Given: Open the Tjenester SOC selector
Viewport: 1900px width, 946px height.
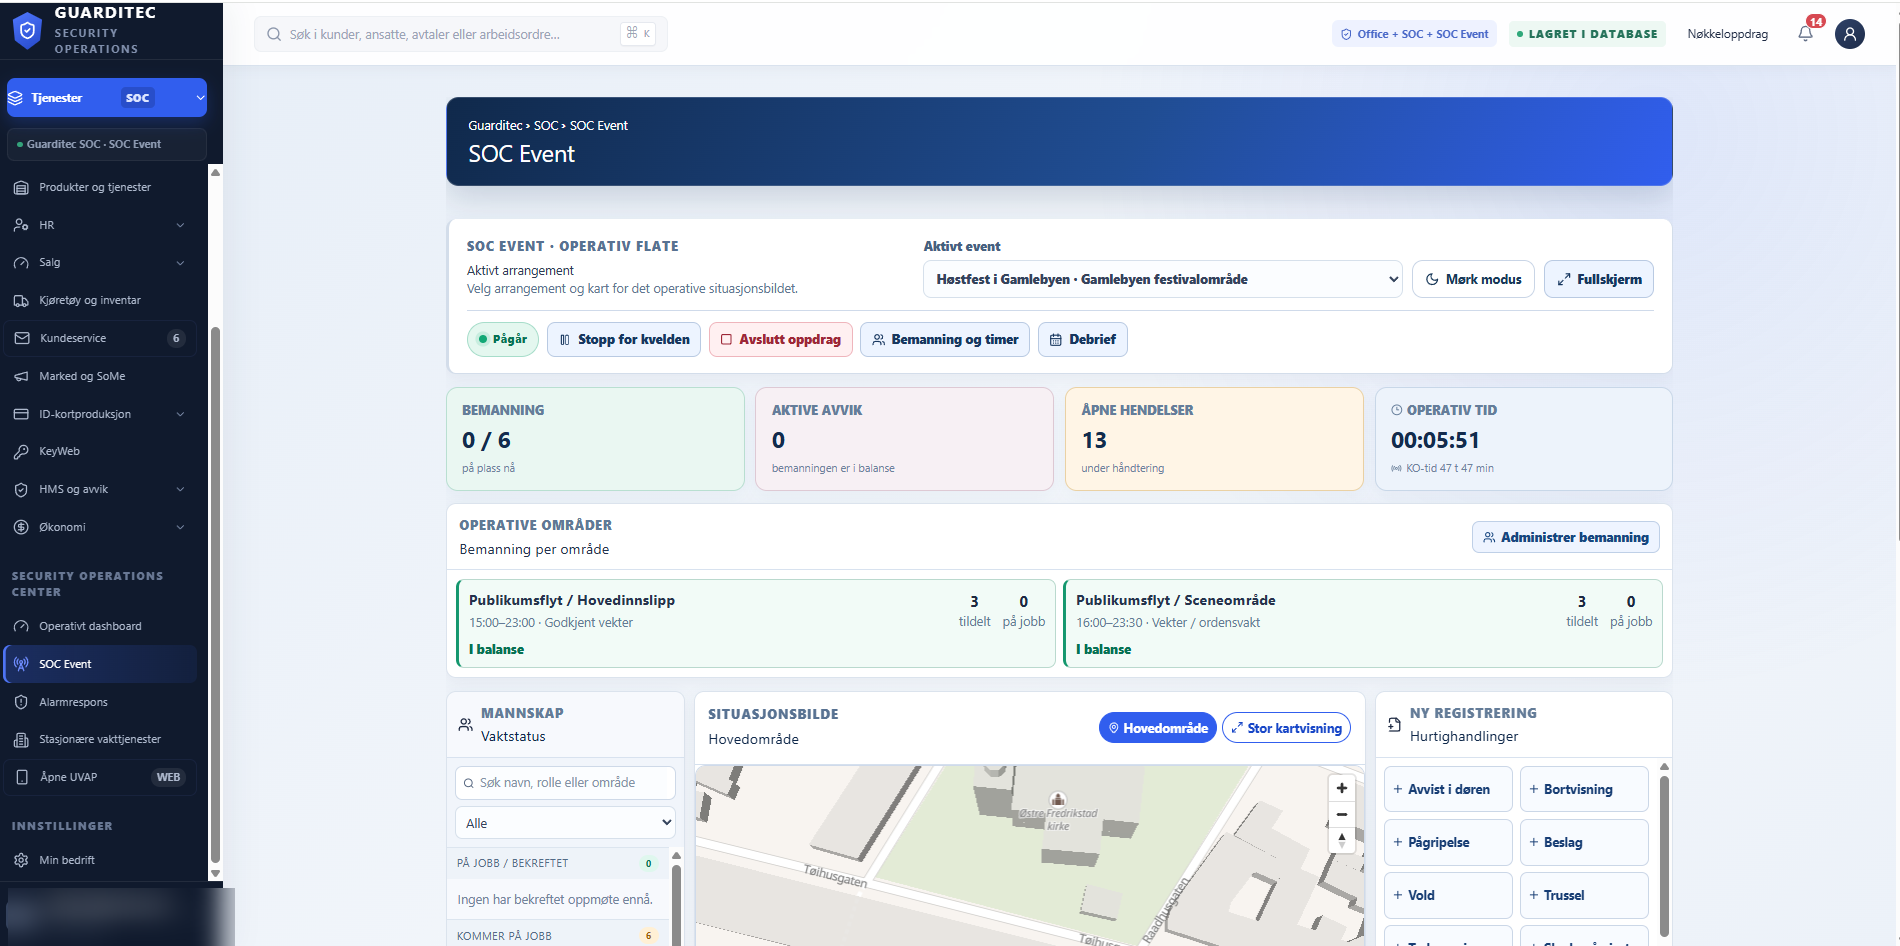Looking at the screenshot, I should [x=107, y=98].
